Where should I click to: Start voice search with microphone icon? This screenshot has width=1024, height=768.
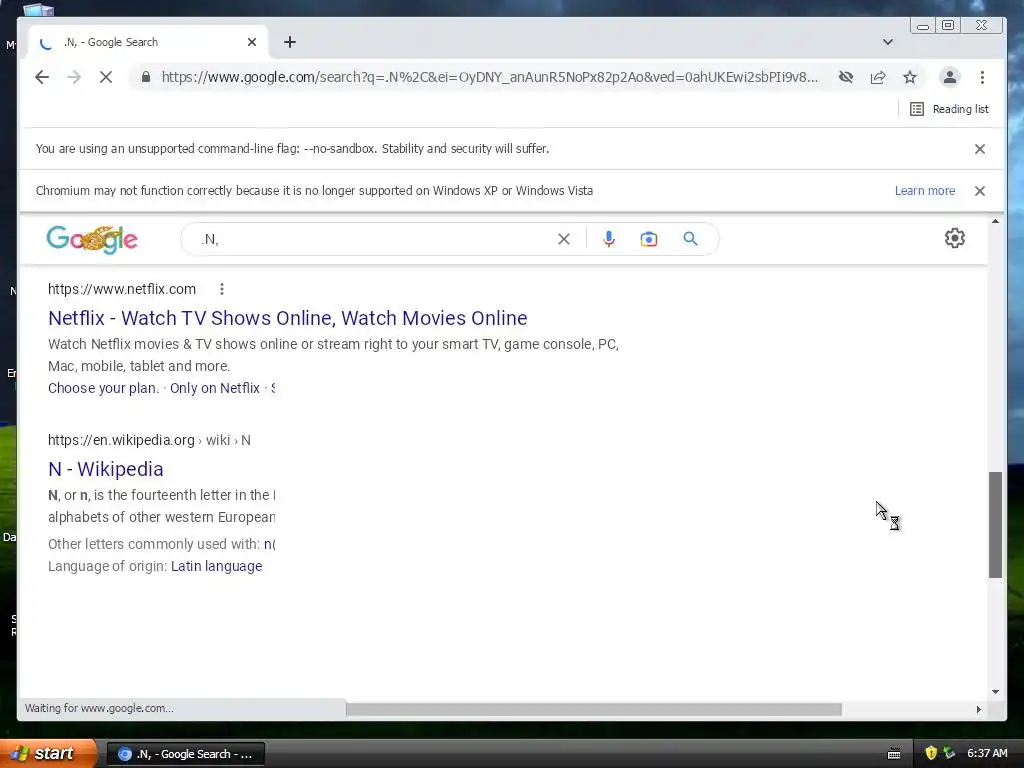(x=609, y=239)
